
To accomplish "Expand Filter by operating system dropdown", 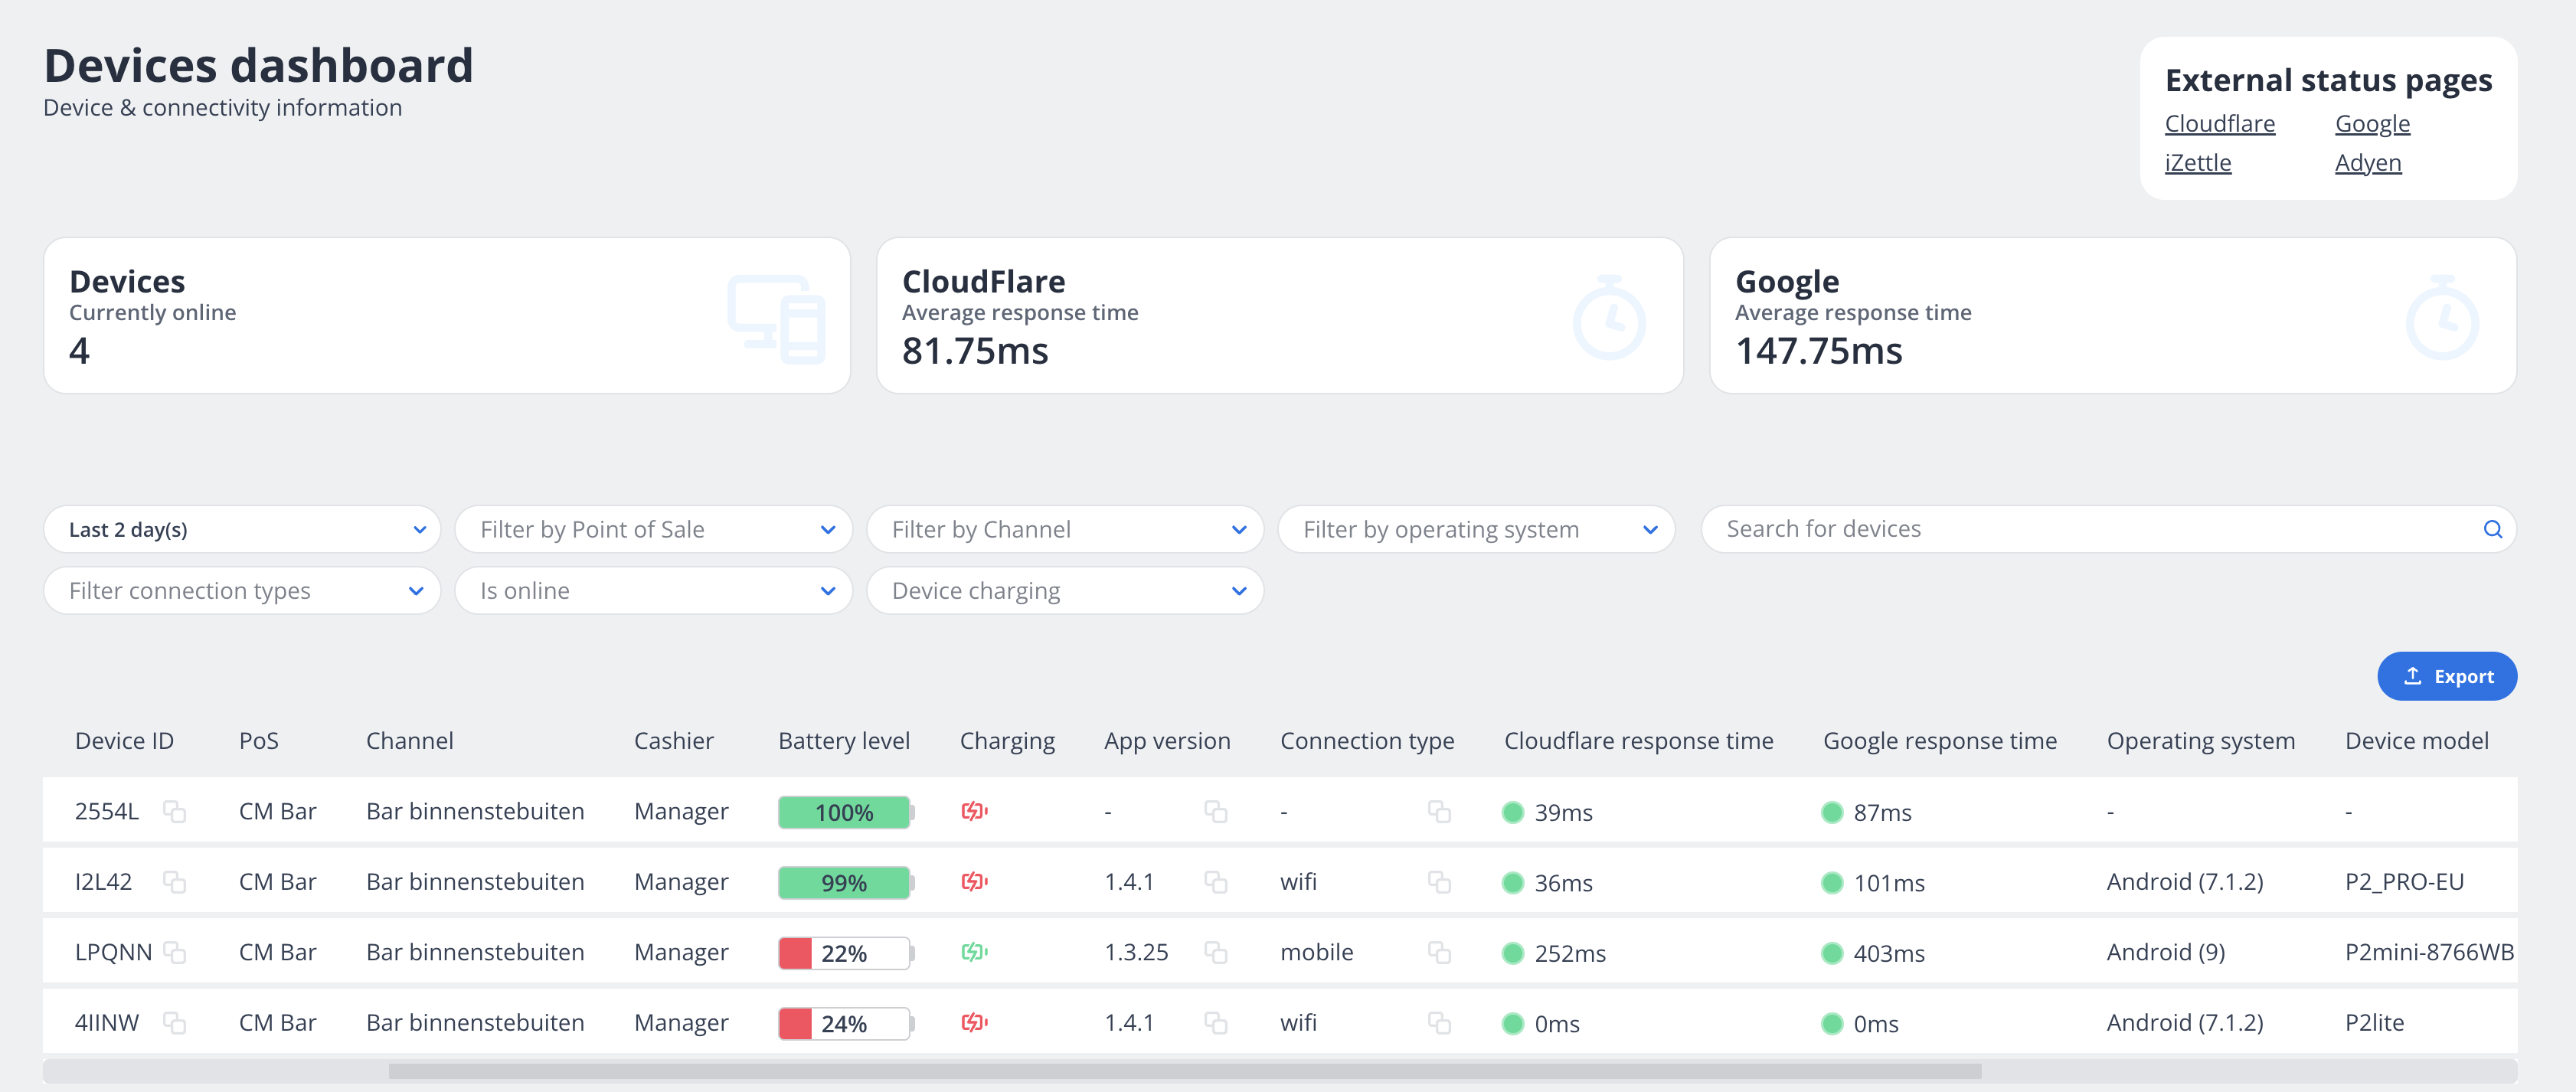I will pos(1475,529).
